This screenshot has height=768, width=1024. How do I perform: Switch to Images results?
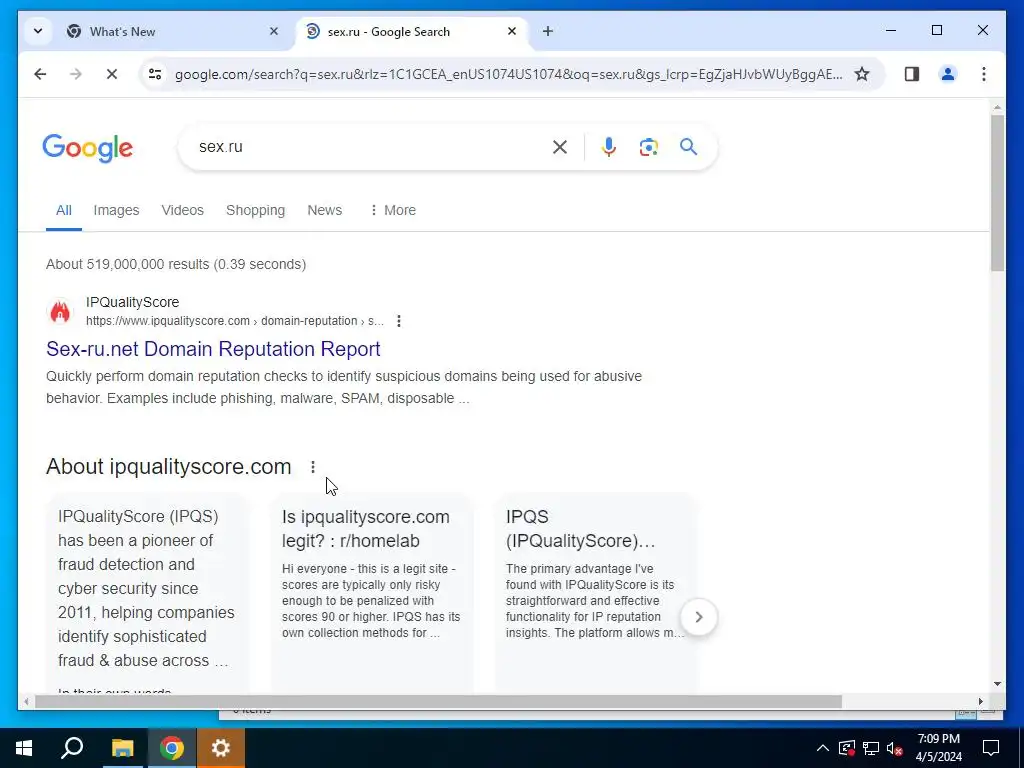pos(116,210)
